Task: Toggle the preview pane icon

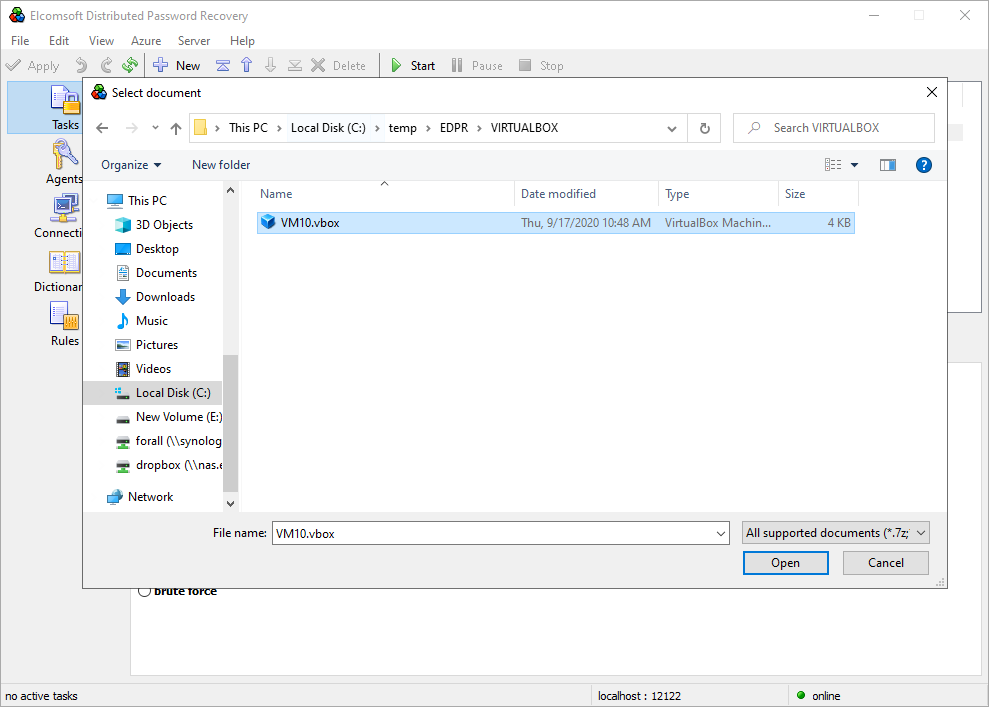Action: click(x=887, y=165)
